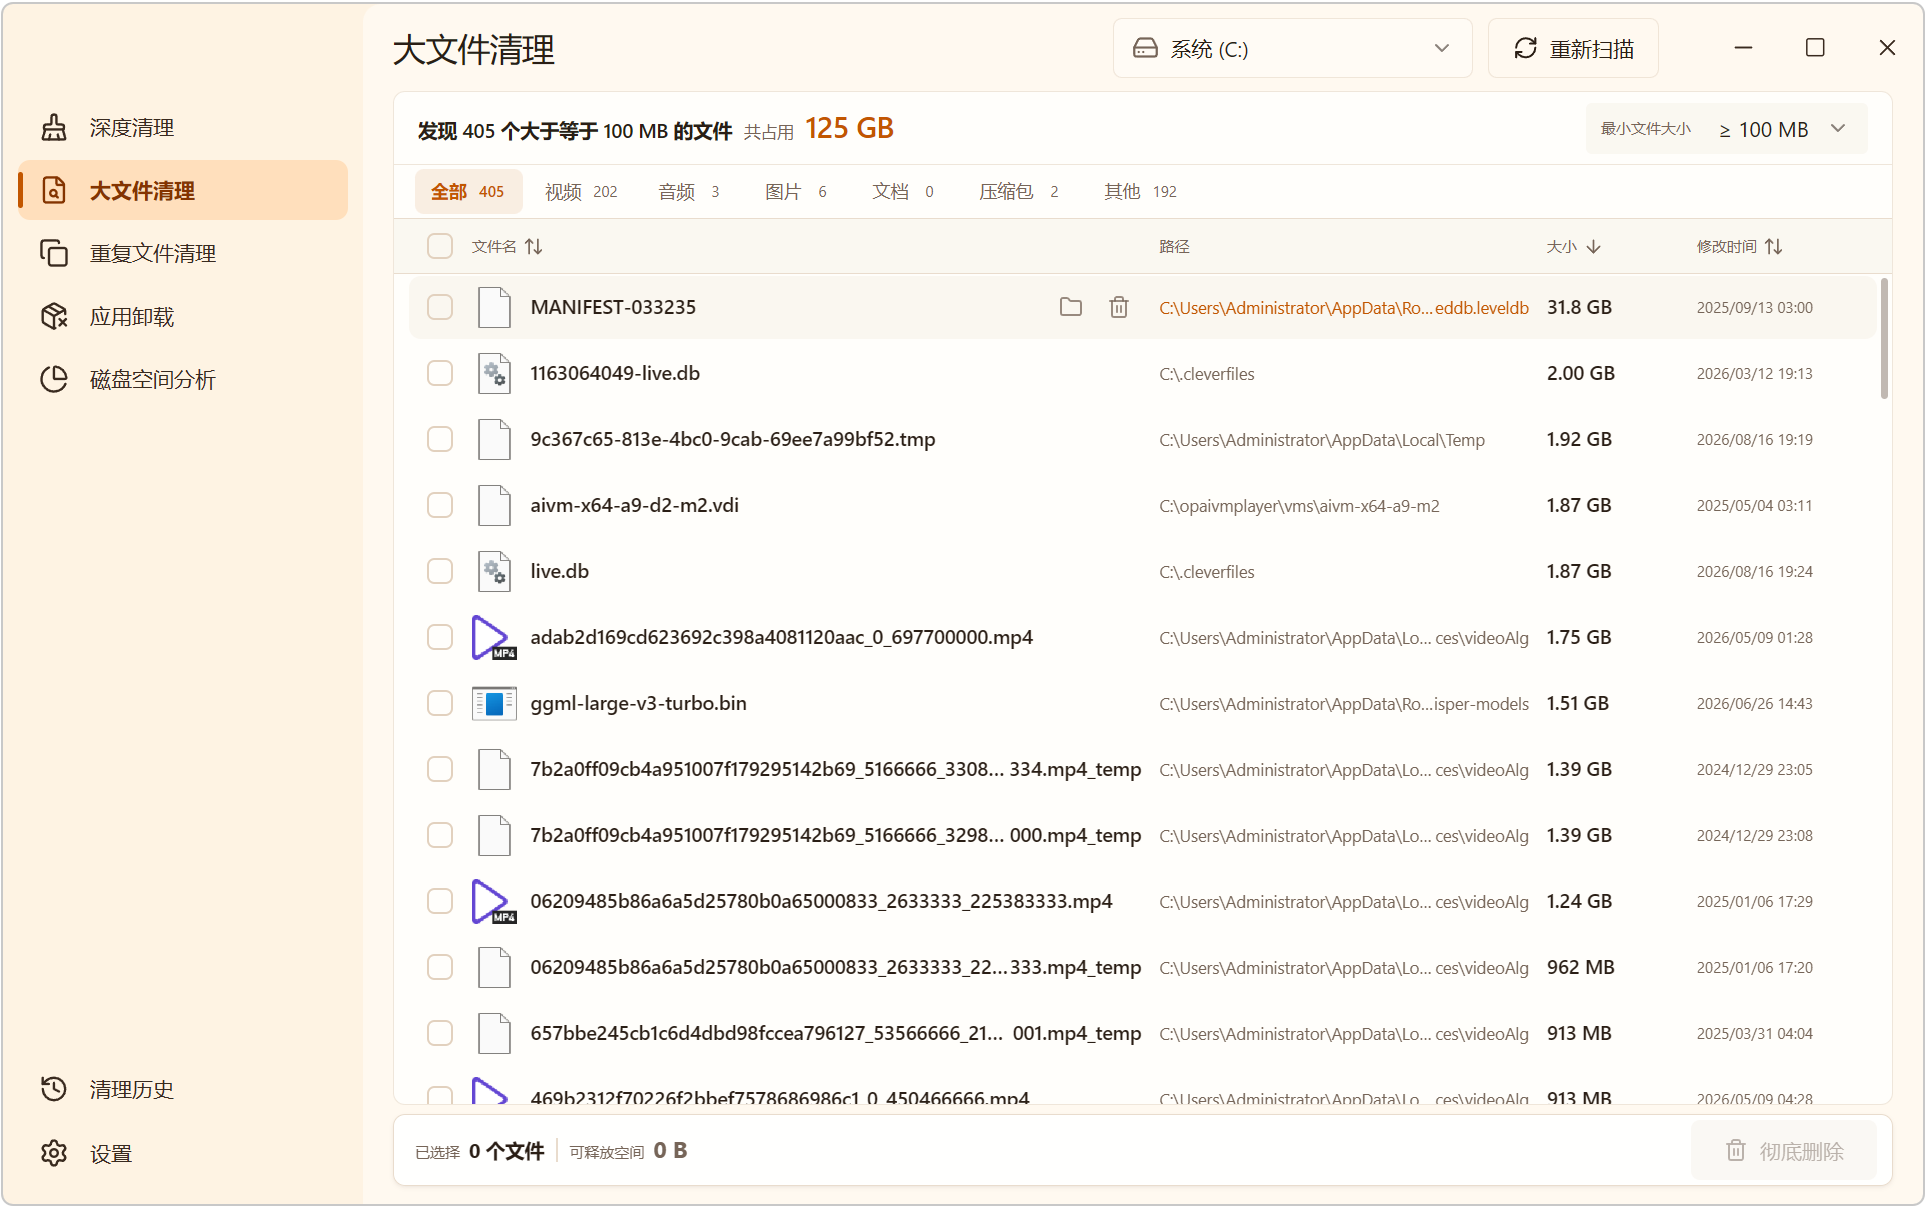The height and width of the screenshot is (1207, 1926).
Task: Check the adab2d169cd mp4 file checkbox
Action: tap(440, 637)
